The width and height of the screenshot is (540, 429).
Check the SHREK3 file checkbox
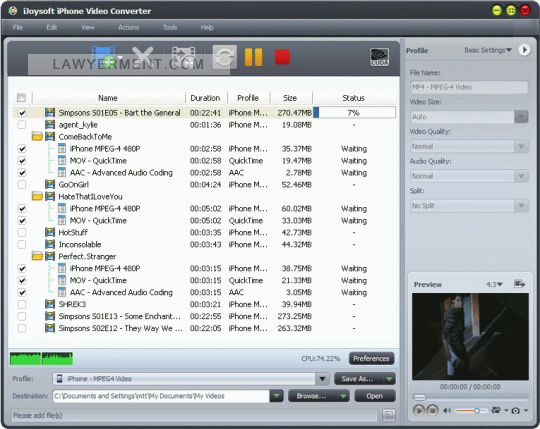coord(22,304)
